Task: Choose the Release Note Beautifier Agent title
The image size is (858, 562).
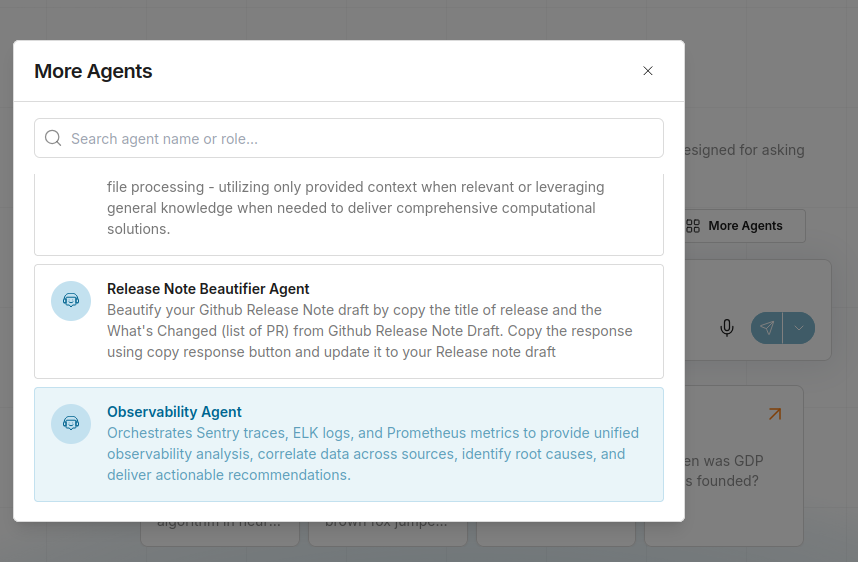Action: tap(208, 289)
